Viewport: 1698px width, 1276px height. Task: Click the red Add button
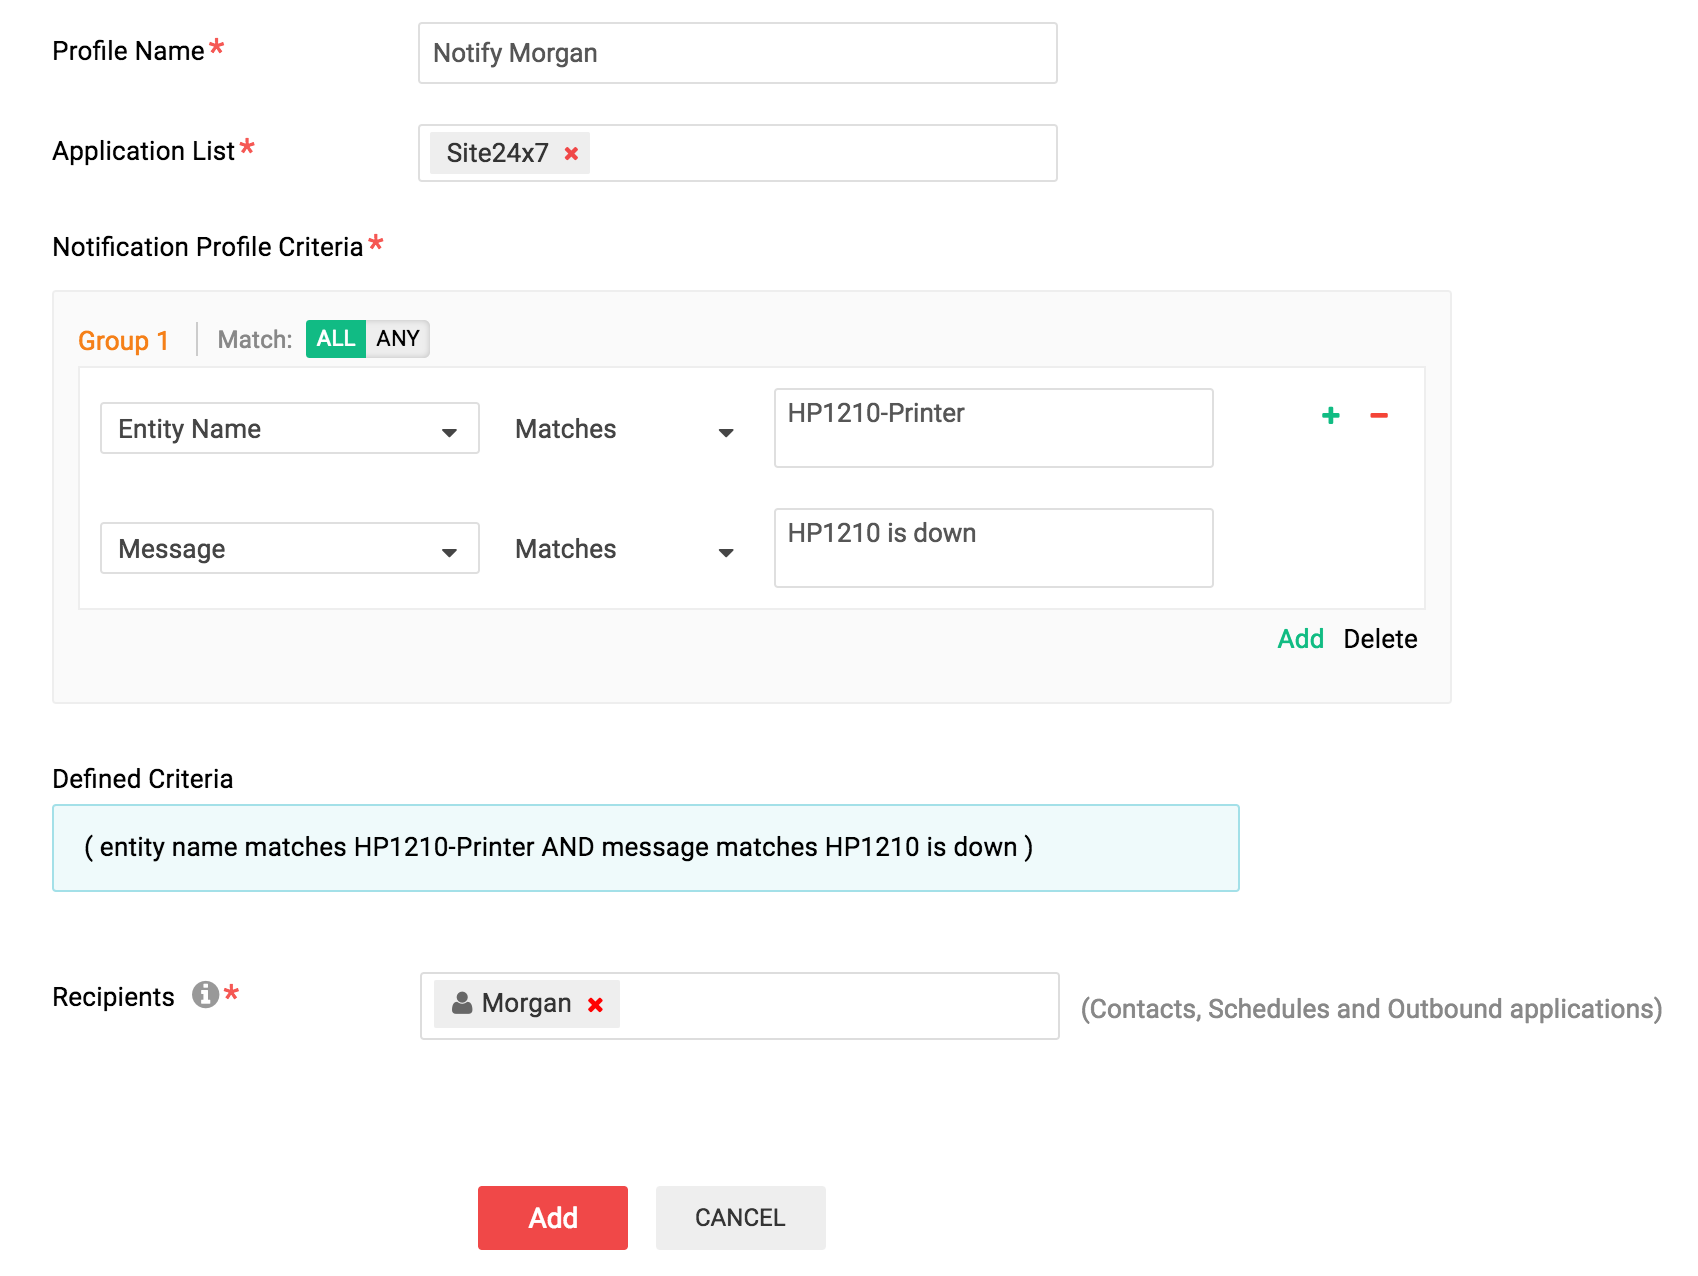tap(553, 1218)
